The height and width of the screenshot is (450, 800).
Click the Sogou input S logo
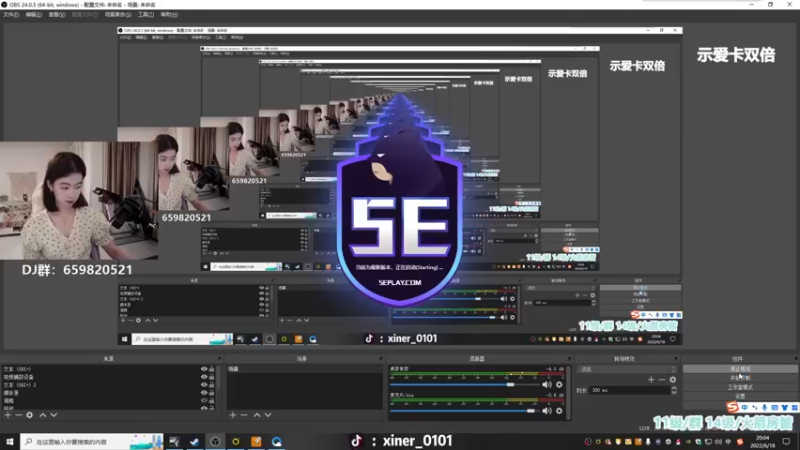[x=733, y=407]
